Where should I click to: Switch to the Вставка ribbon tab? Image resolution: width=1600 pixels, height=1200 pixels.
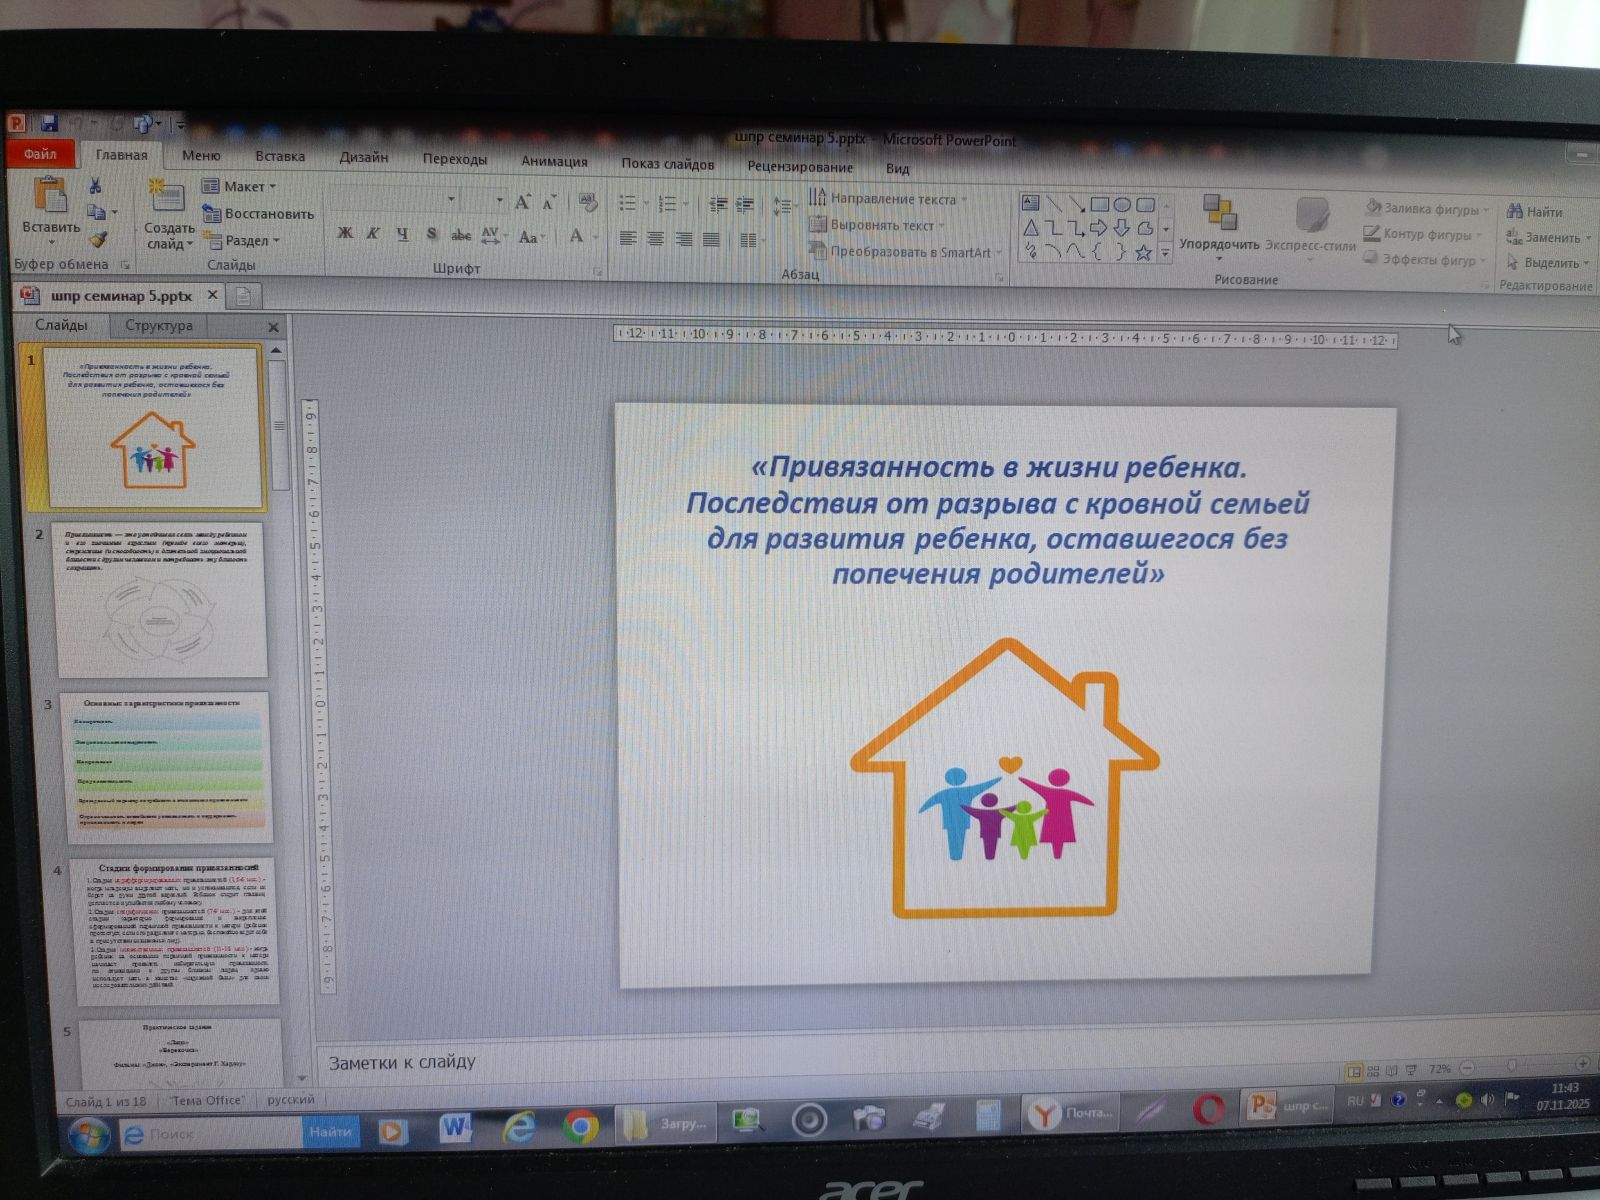279,156
